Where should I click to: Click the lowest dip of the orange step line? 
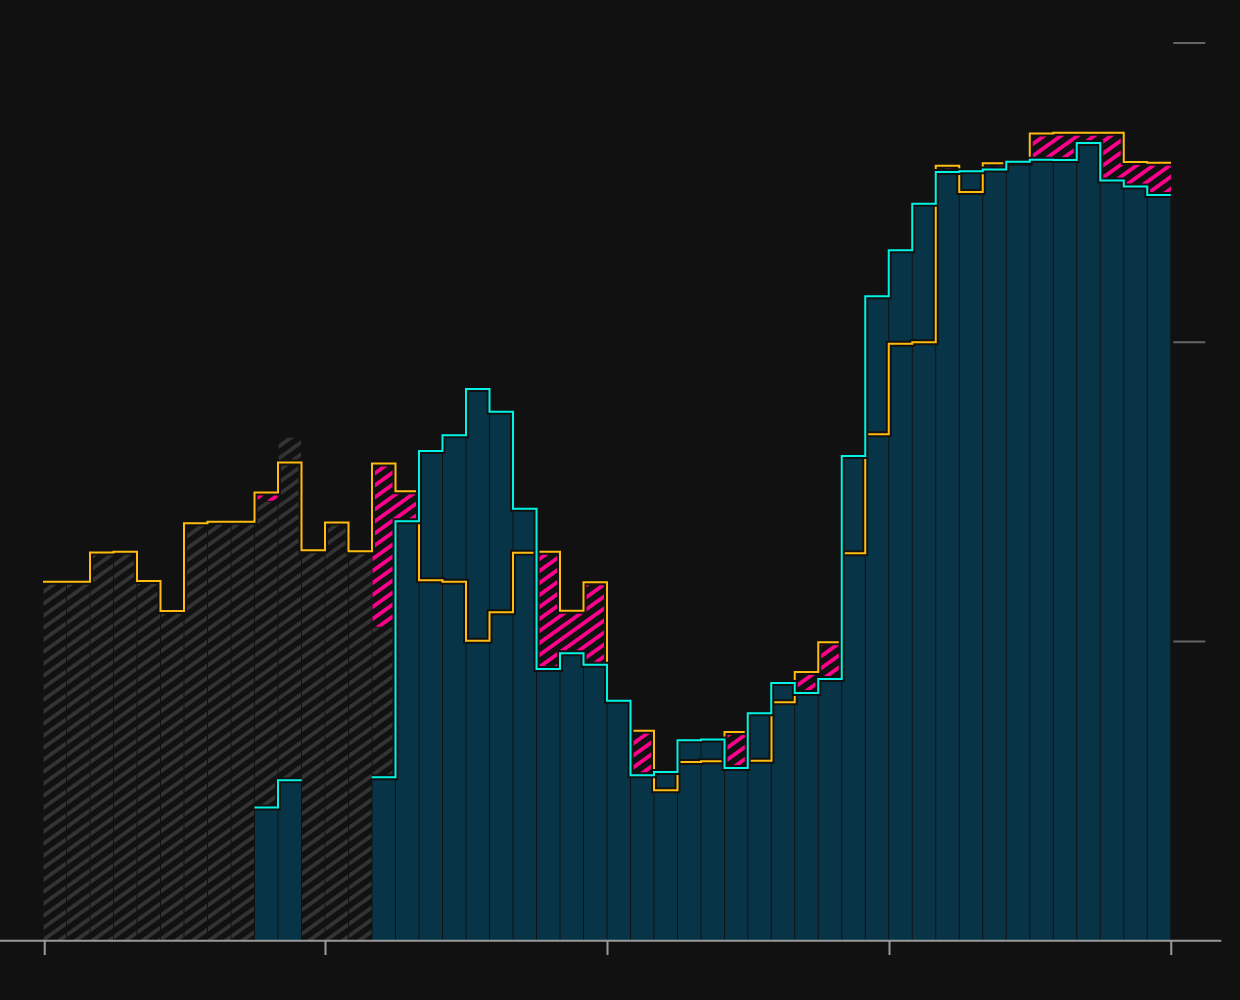pos(665,790)
